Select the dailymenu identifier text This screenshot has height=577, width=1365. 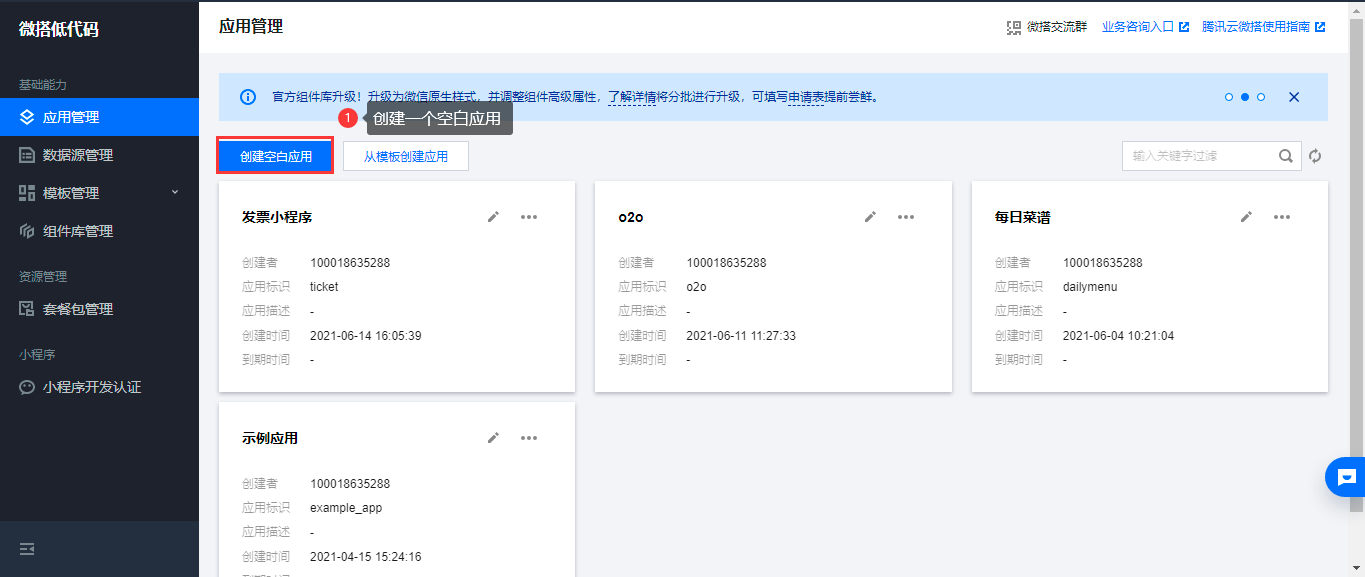tap(1090, 287)
